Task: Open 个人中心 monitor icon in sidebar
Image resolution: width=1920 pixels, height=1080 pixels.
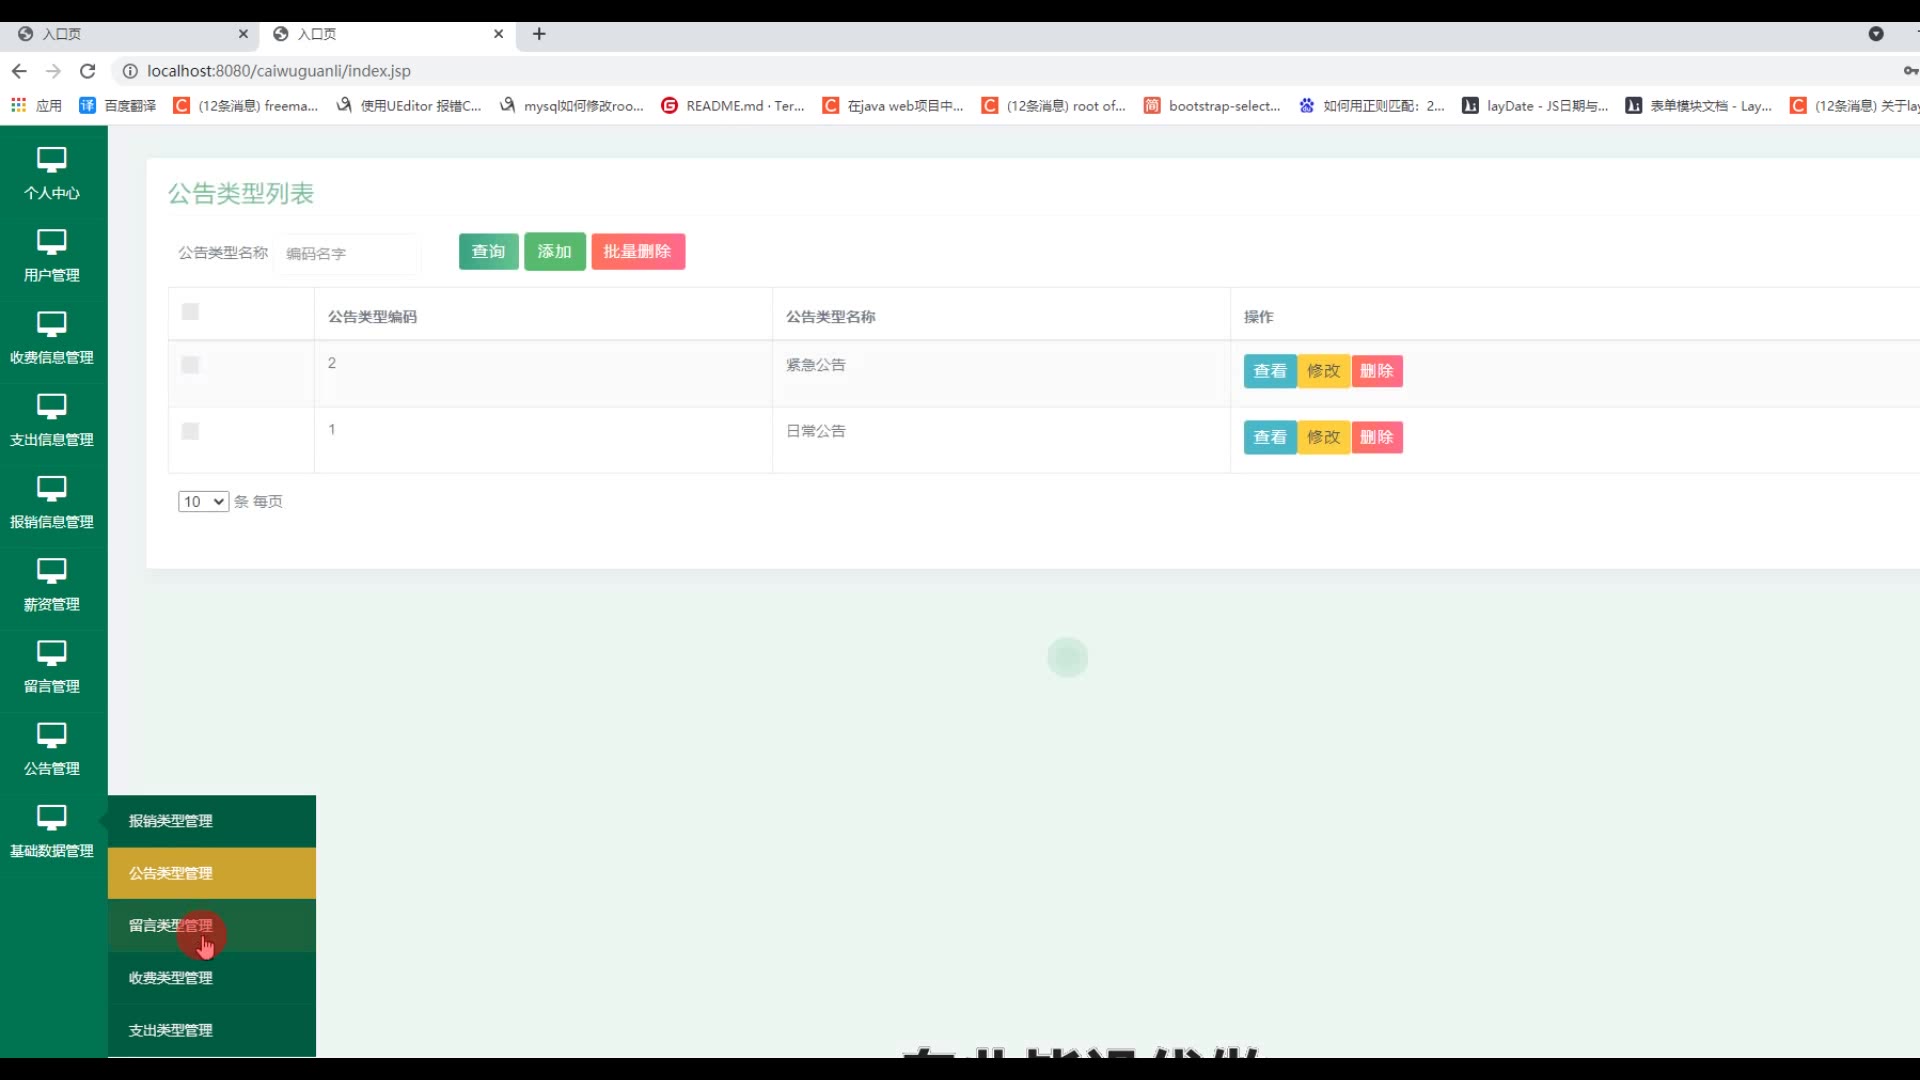Action: (x=51, y=160)
